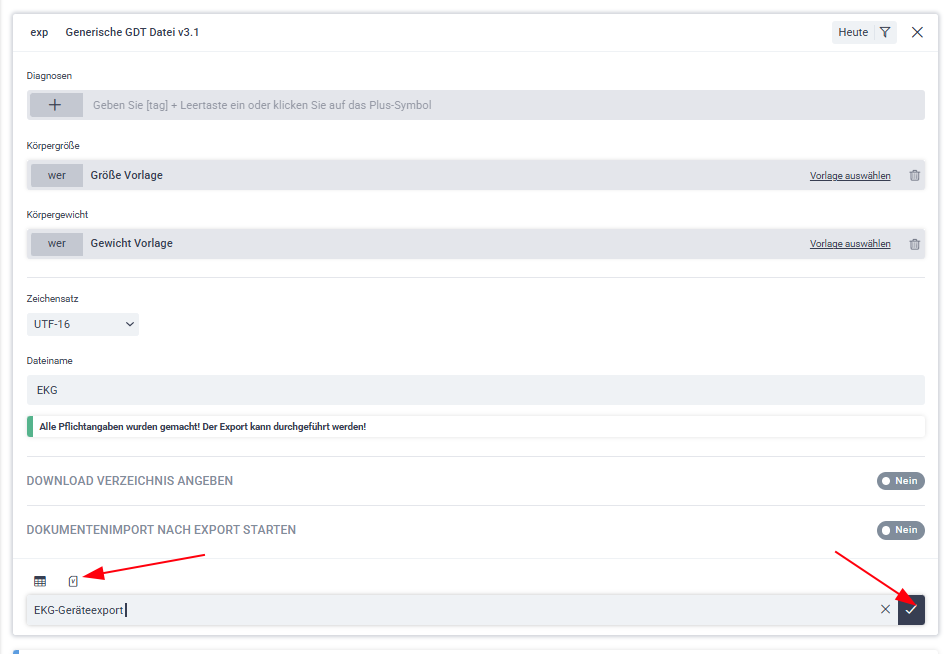Viewport: 948px width, 654px height.
Task: Open the Zeichensatz UTF-16 dropdown
Action: [x=82, y=324]
